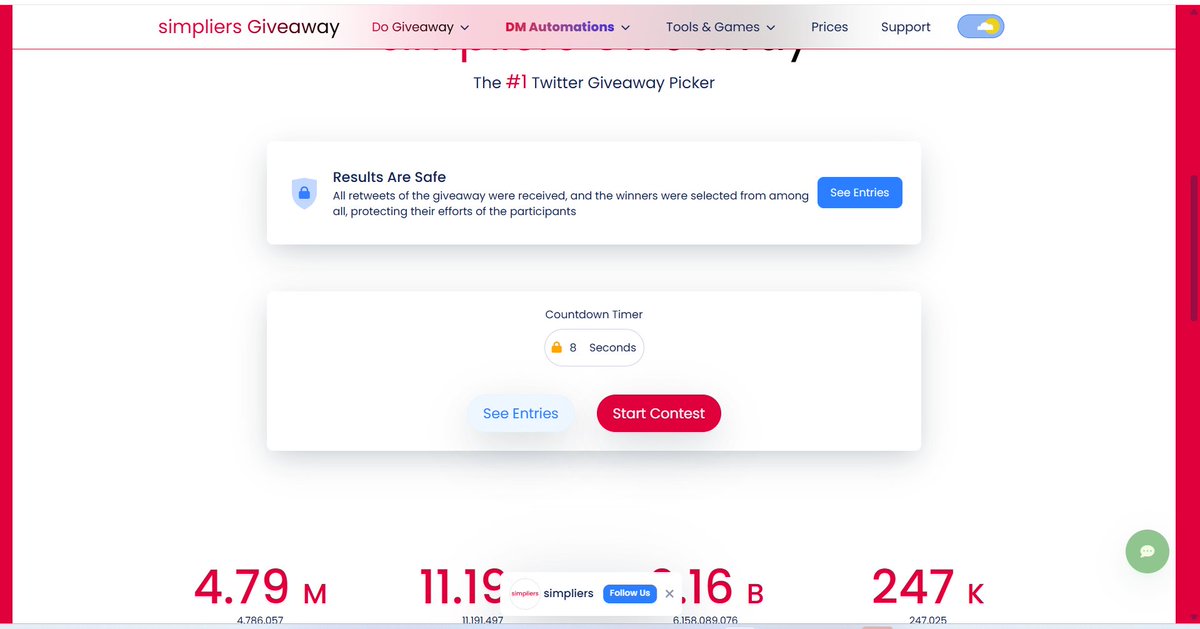Click Follow Us in the simpliers popup
The width and height of the screenshot is (1200, 629).
point(630,593)
